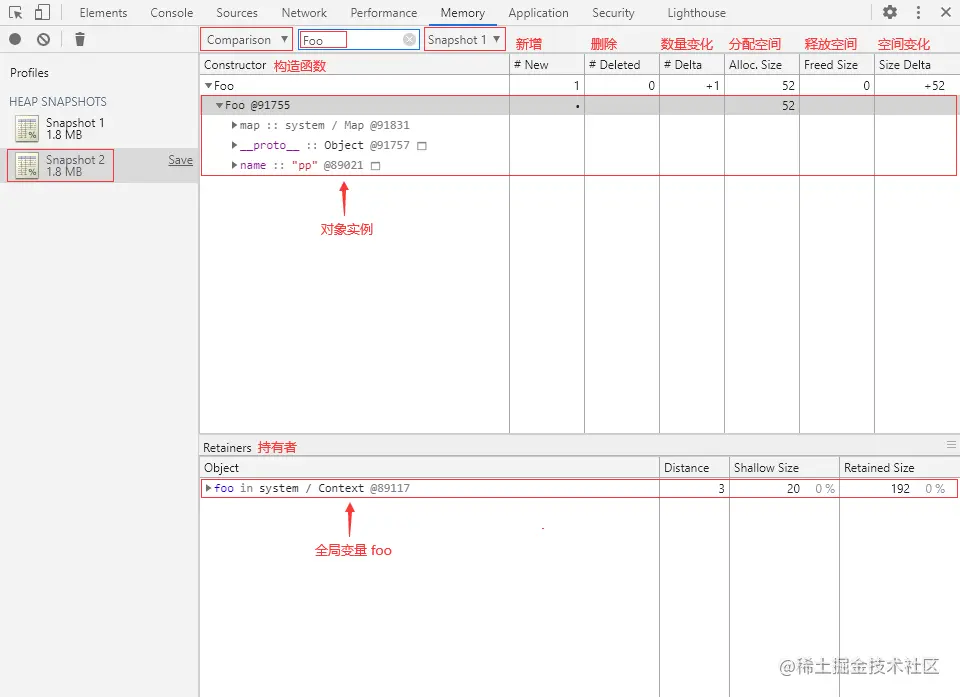Sort by the # New column header

547,65
